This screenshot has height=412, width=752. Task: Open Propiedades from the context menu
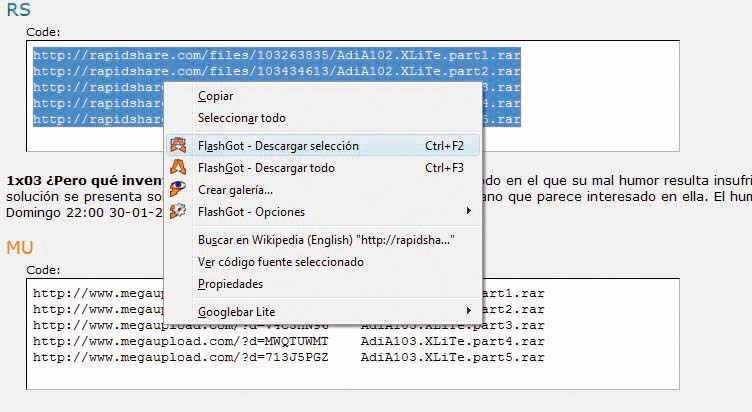click(230, 284)
